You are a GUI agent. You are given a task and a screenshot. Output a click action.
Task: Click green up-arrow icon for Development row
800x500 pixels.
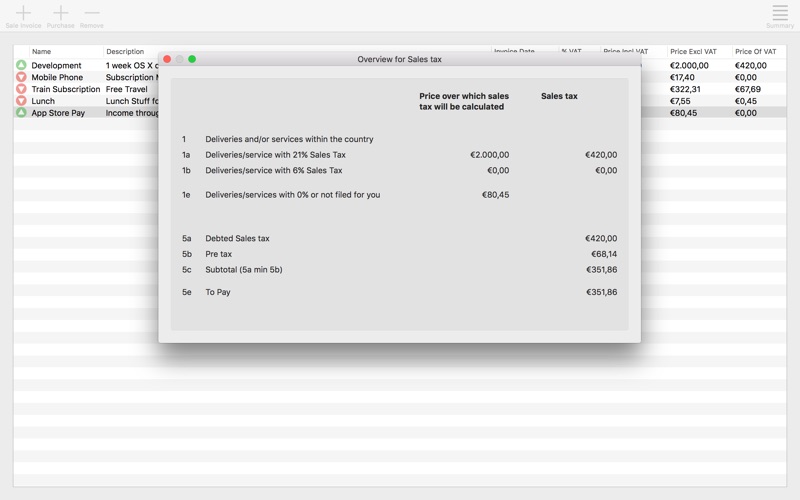click(x=21, y=65)
